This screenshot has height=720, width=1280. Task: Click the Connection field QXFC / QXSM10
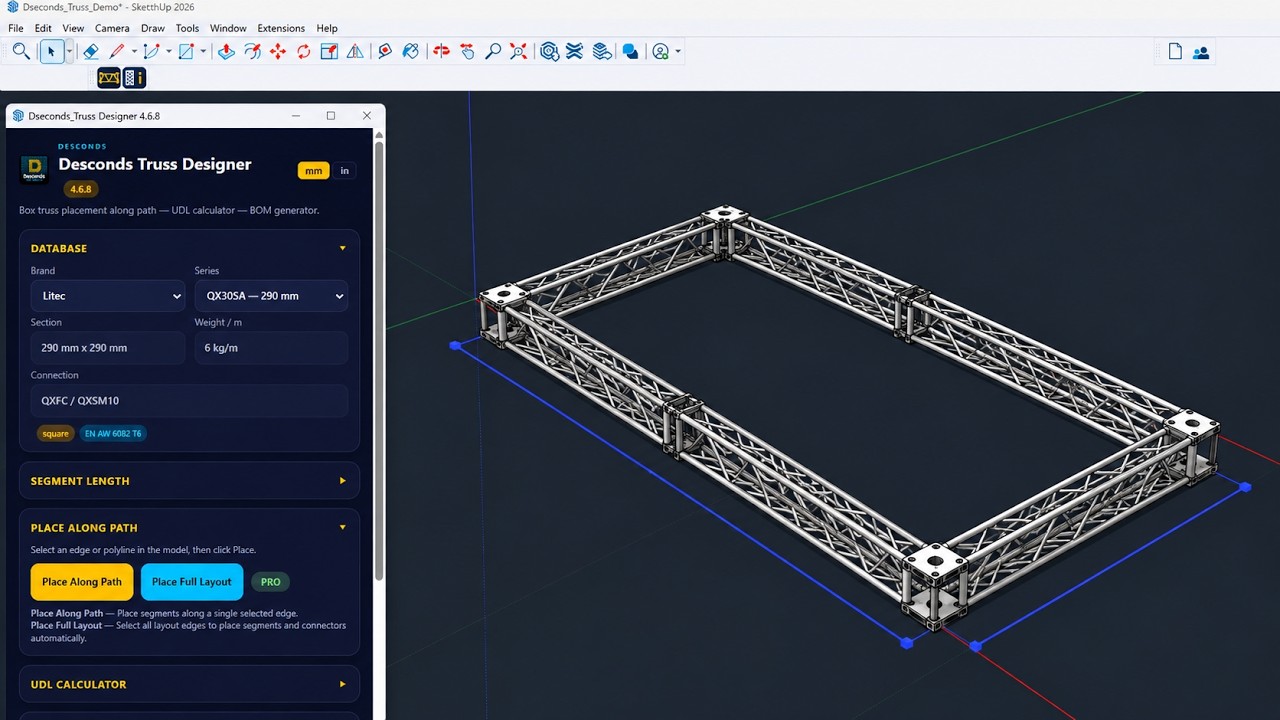pyautogui.click(x=189, y=401)
